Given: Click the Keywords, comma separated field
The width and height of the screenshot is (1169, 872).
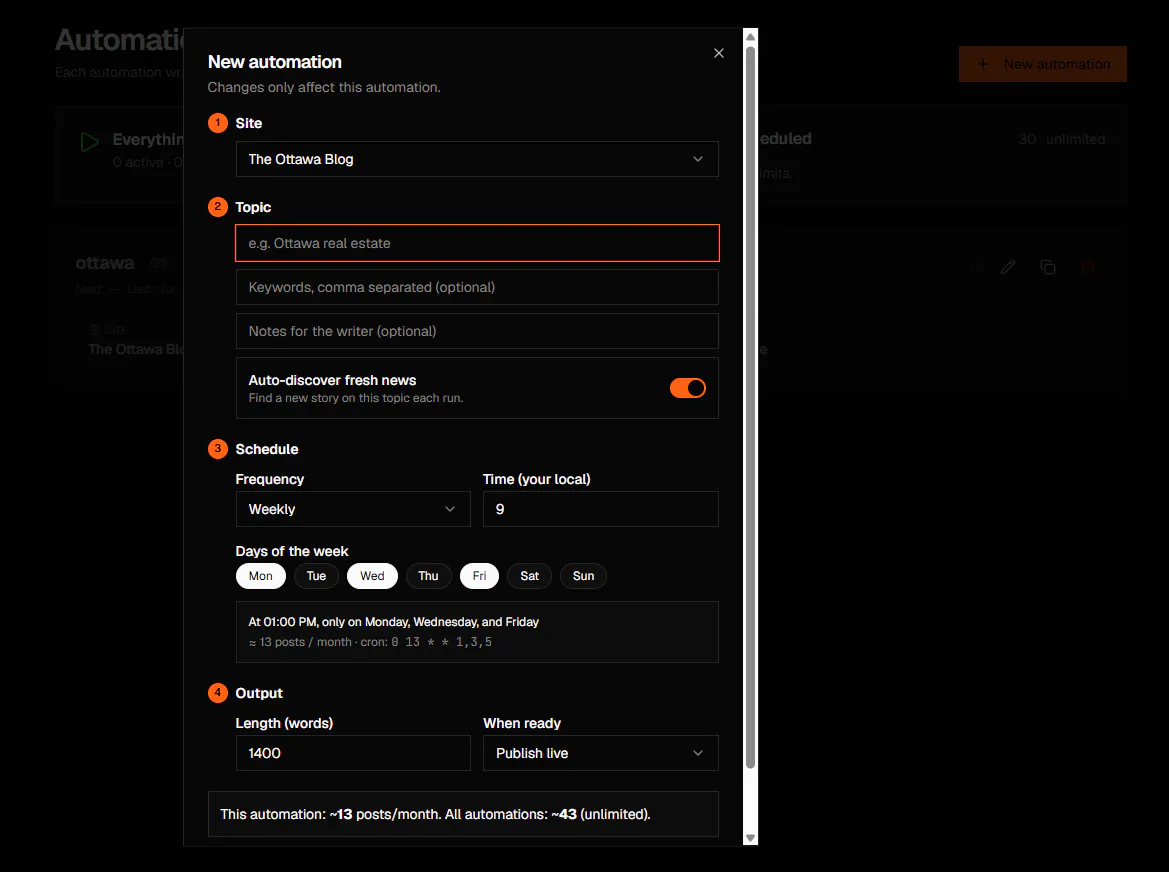Looking at the screenshot, I should [477, 287].
